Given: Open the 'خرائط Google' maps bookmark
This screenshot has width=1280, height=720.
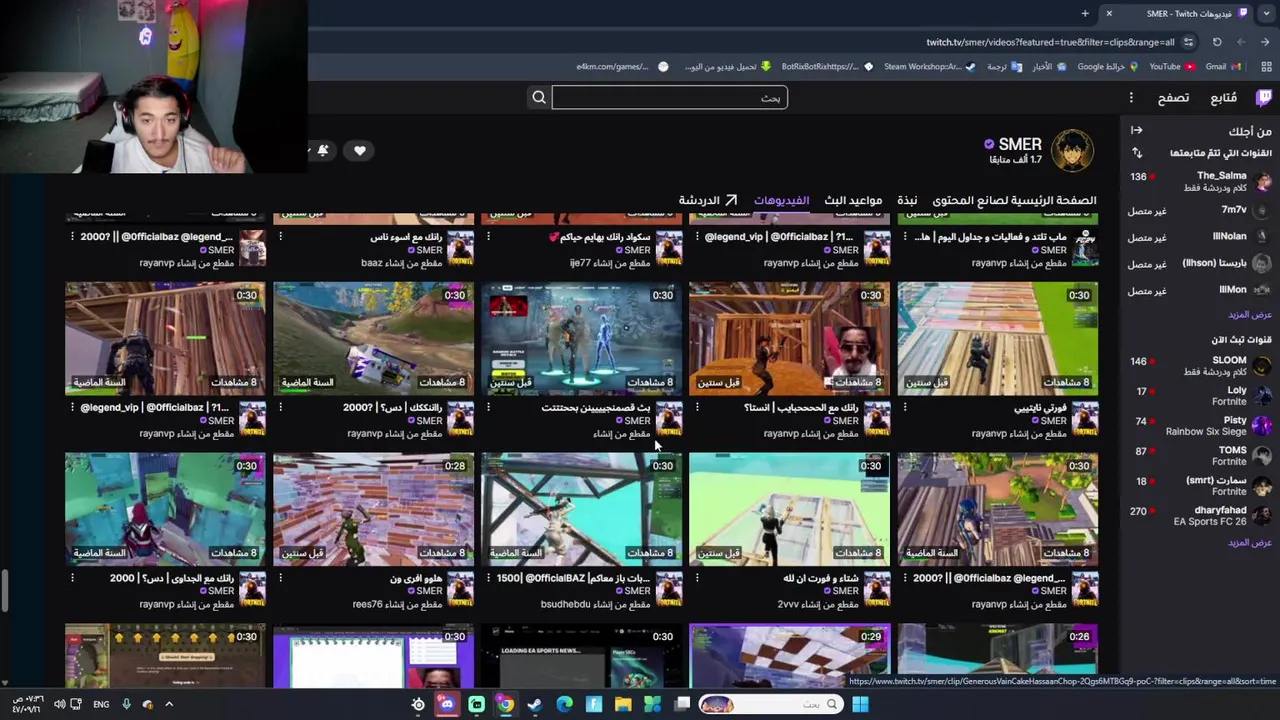Looking at the screenshot, I should (1108, 67).
